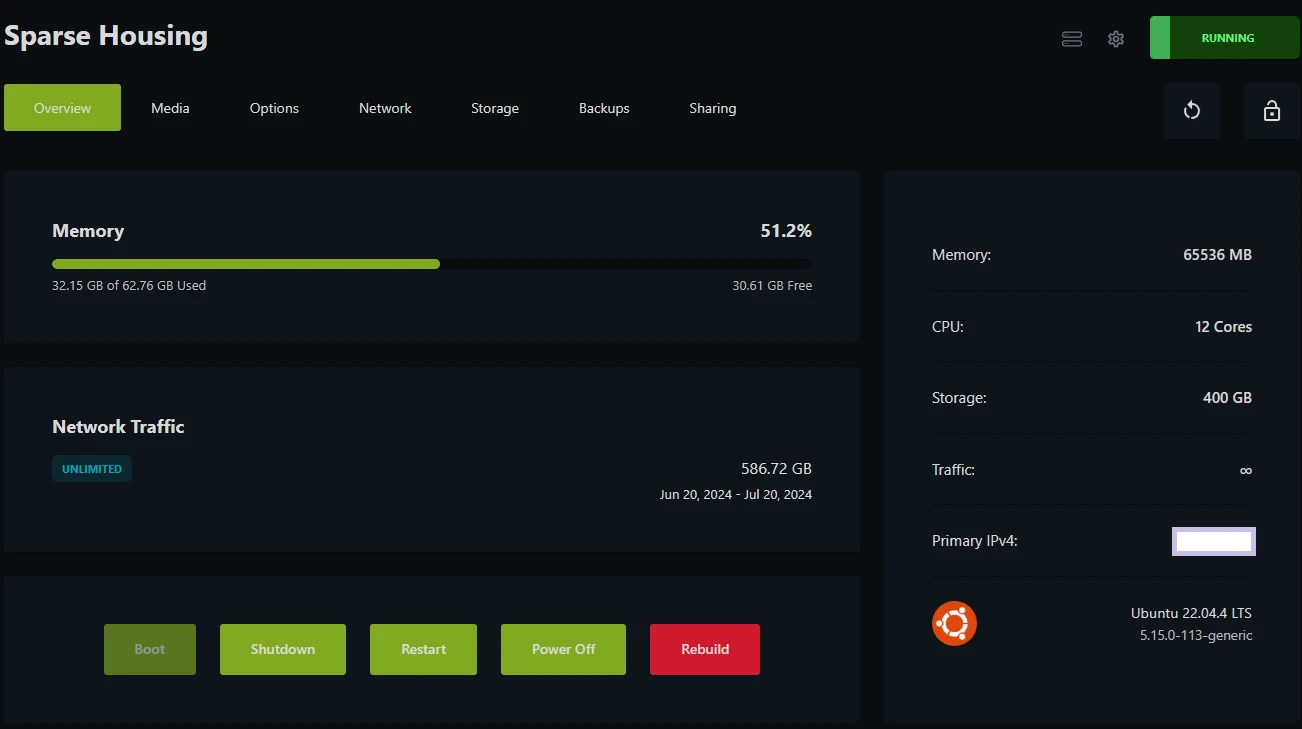Click the lock icon button
The width and height of the screenshot is (1302, 729).
(x=1271, y=111)
